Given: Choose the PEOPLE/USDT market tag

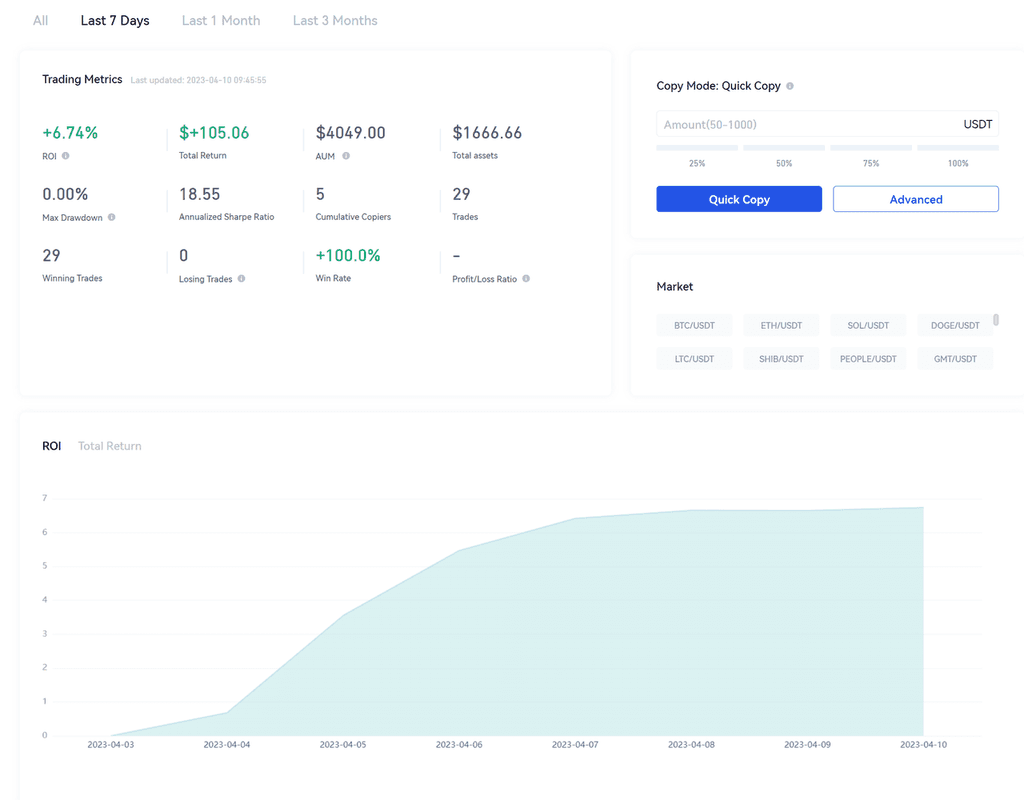Looking at the screenshot, I should click(868, 358).
